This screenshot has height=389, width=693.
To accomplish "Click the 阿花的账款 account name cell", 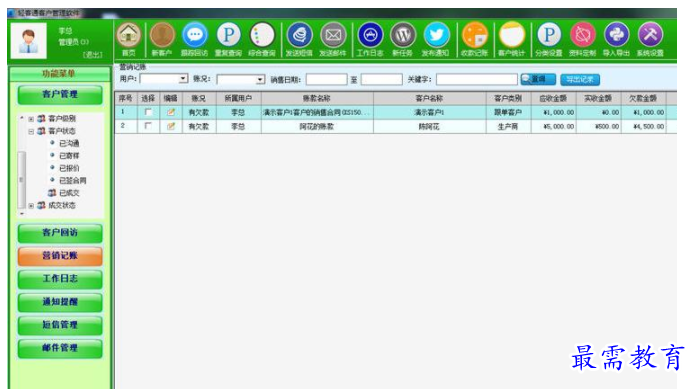I will (317, 126).
